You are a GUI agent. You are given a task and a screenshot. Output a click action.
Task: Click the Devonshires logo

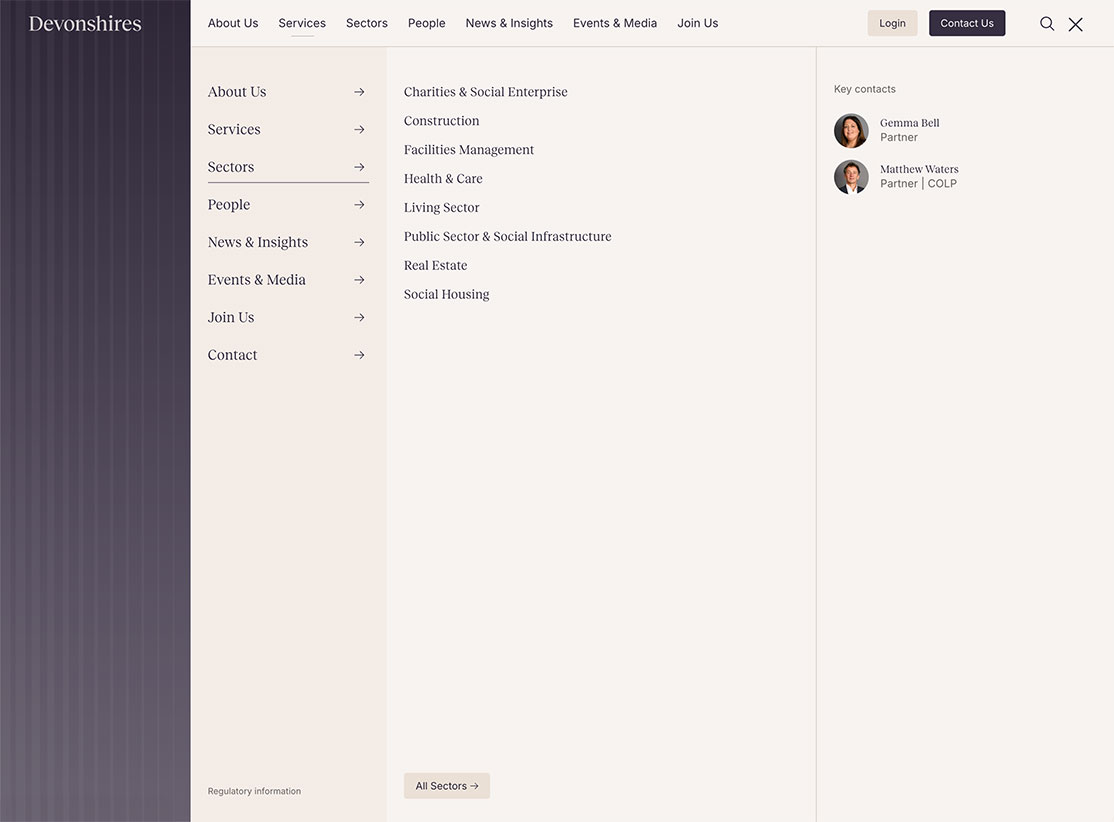(85, 24)
